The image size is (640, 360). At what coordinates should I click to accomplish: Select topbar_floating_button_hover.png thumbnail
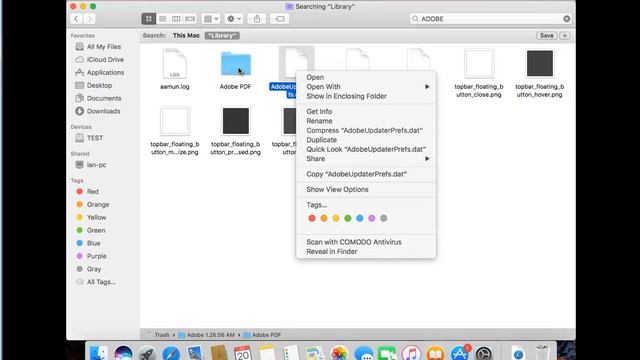pyautogui.click(x=540, y=63)
